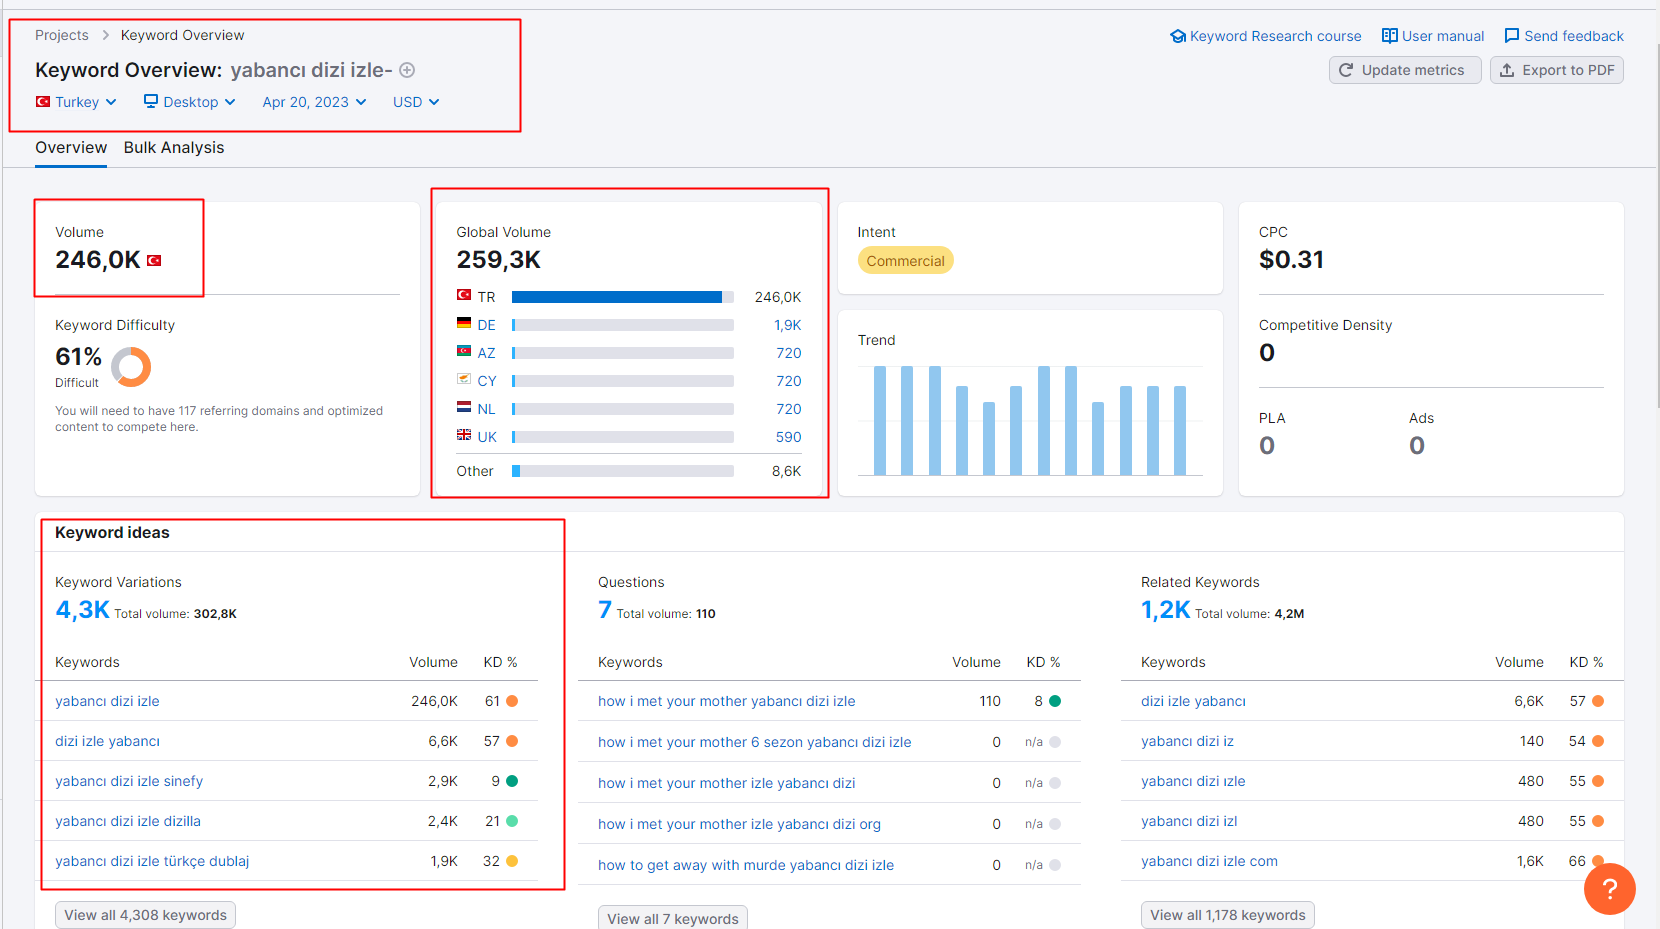Expand the Desktop device dropdown

tap(189, 102)
